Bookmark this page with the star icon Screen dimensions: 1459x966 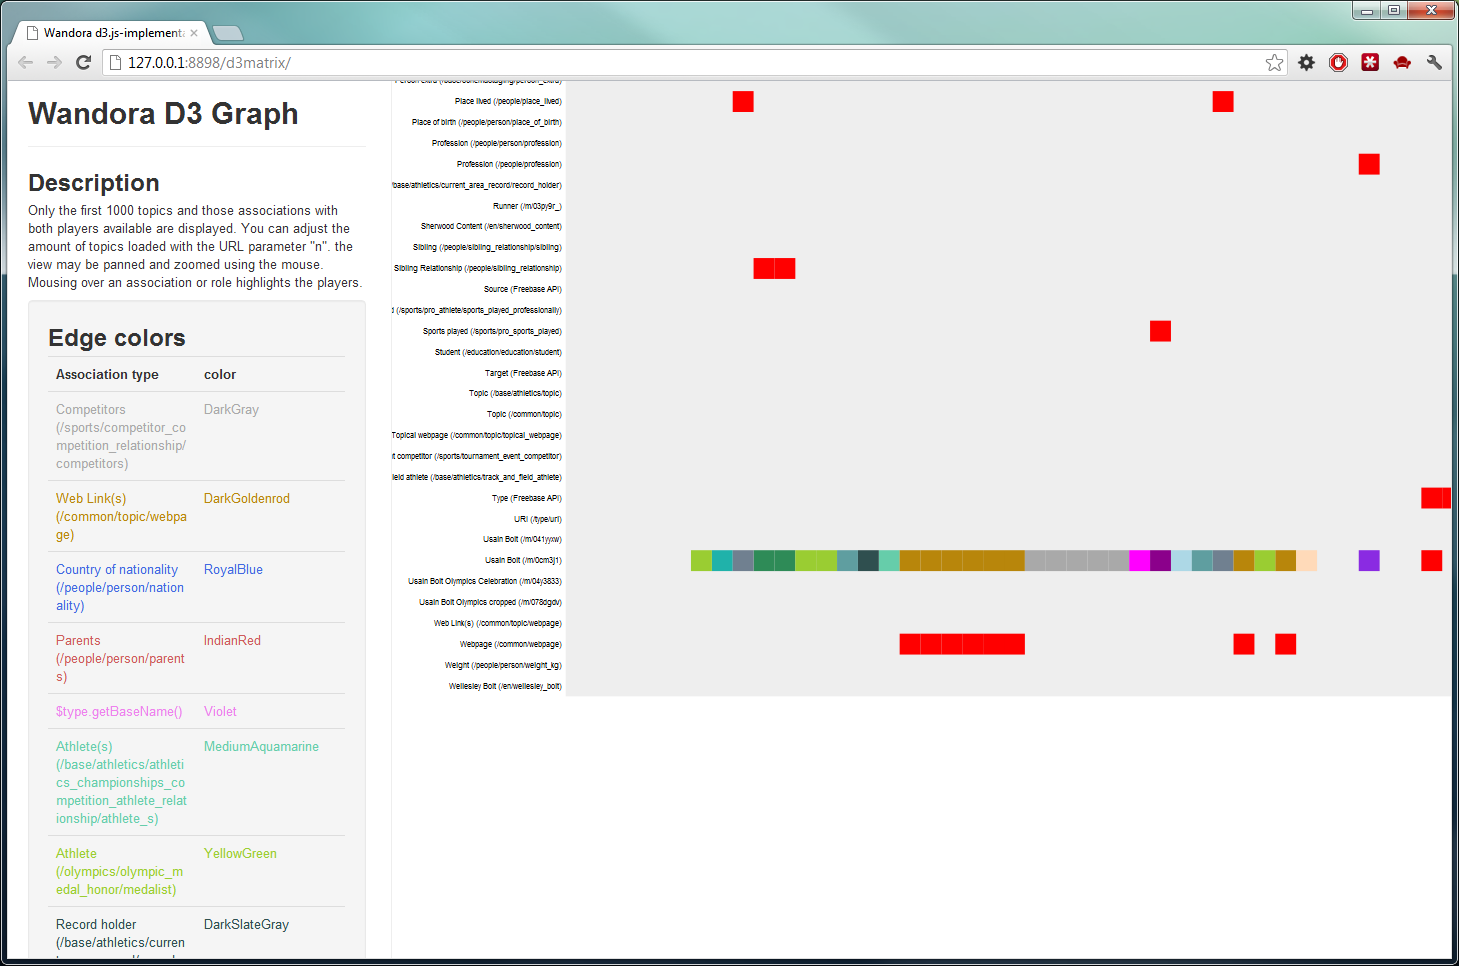click(x=1274, y=63)
